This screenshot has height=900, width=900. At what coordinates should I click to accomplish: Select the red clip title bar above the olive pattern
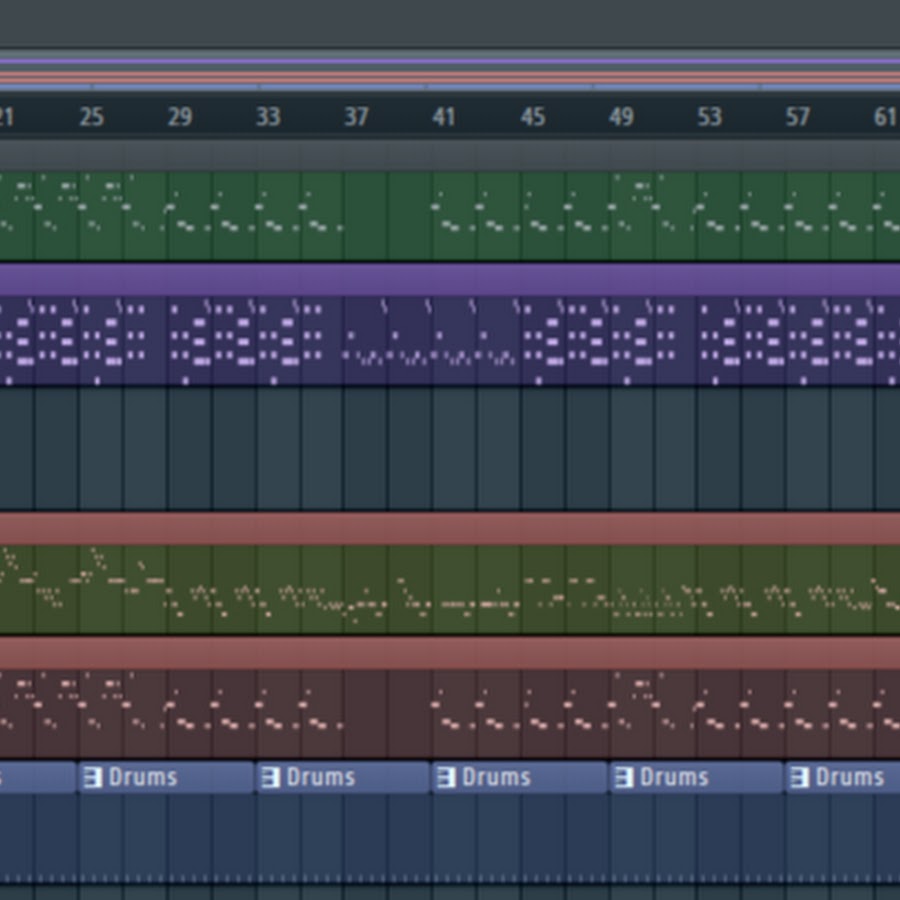450,529
